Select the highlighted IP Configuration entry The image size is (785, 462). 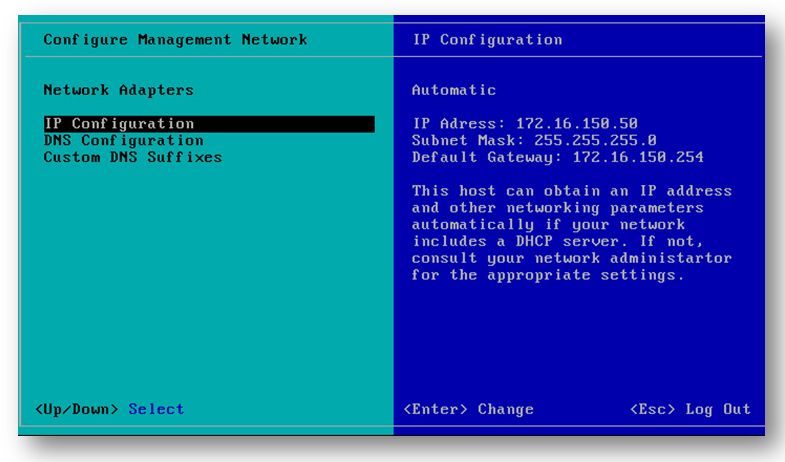point(209,124)
